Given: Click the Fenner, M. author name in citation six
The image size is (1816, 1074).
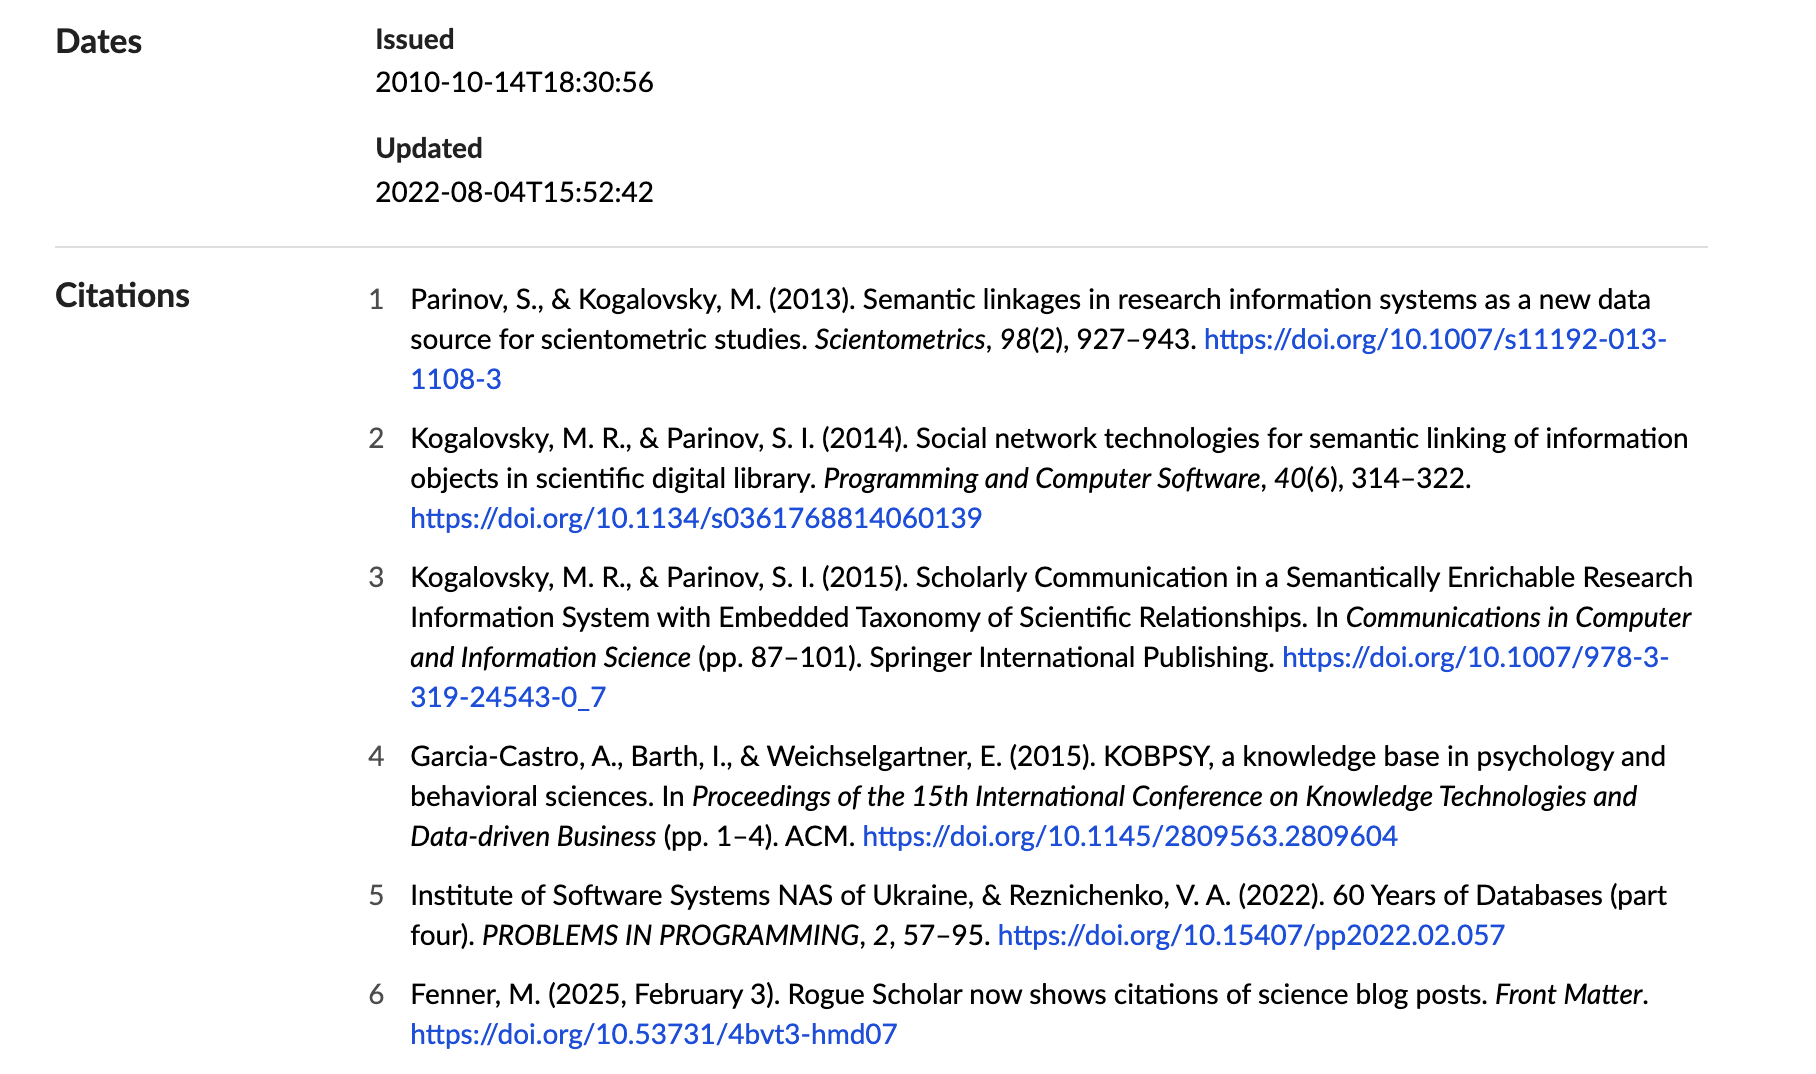Looking at the screenshot, I should [x=474, y=995].
